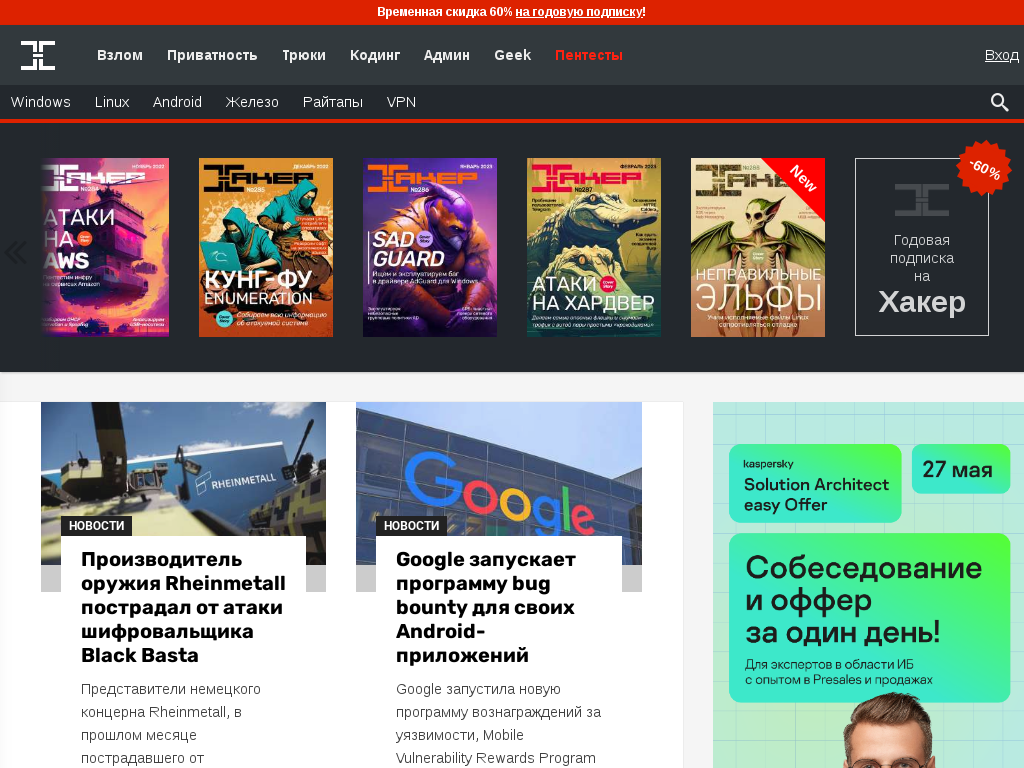Click the '27 мая' date badge

pyautogui.click(x=961, y=469)
